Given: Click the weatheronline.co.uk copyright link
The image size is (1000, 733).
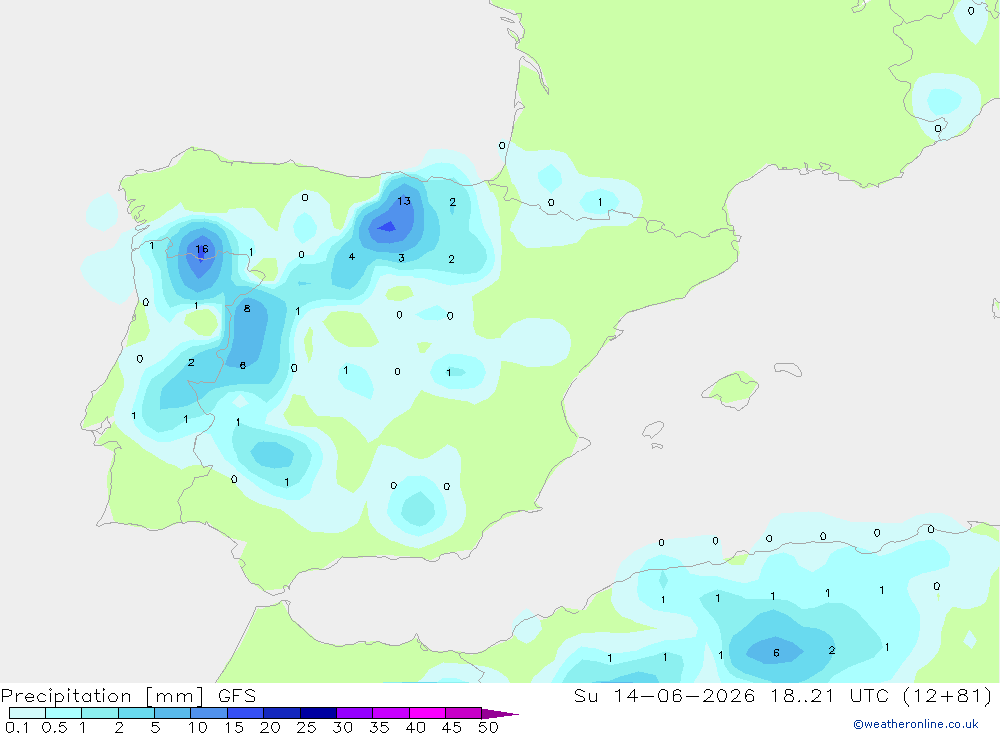Looking at the screenshot, I should [x=916, y=724].
